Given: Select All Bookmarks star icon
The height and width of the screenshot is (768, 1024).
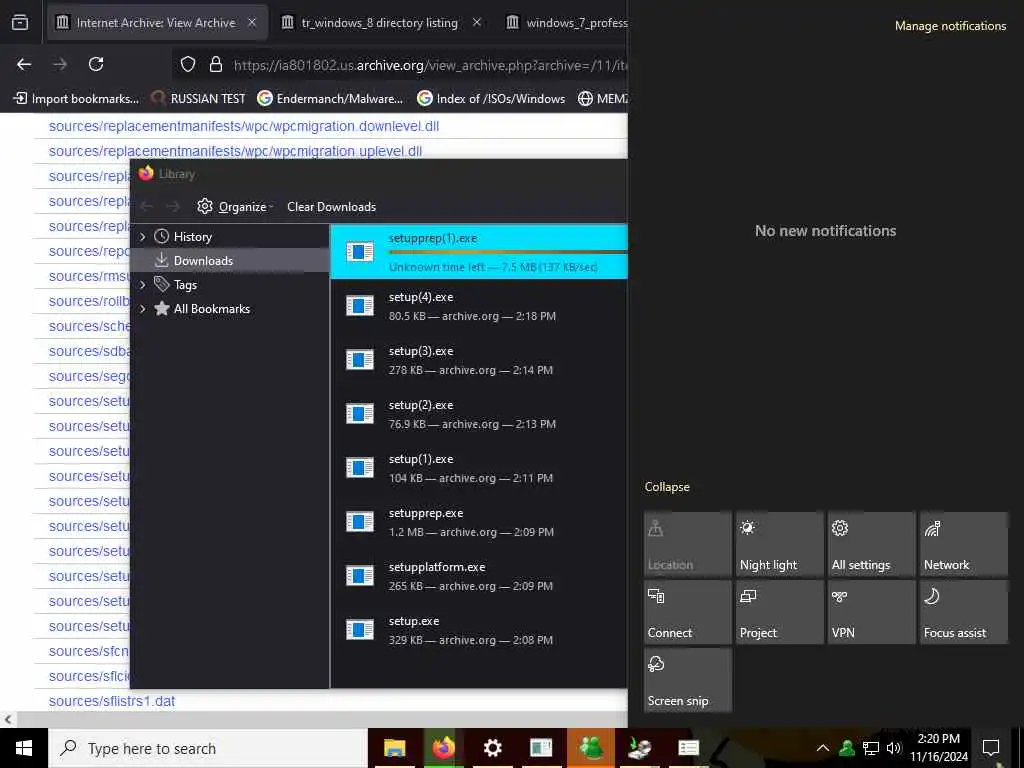Looking at the screenshot, I should 161,308.
